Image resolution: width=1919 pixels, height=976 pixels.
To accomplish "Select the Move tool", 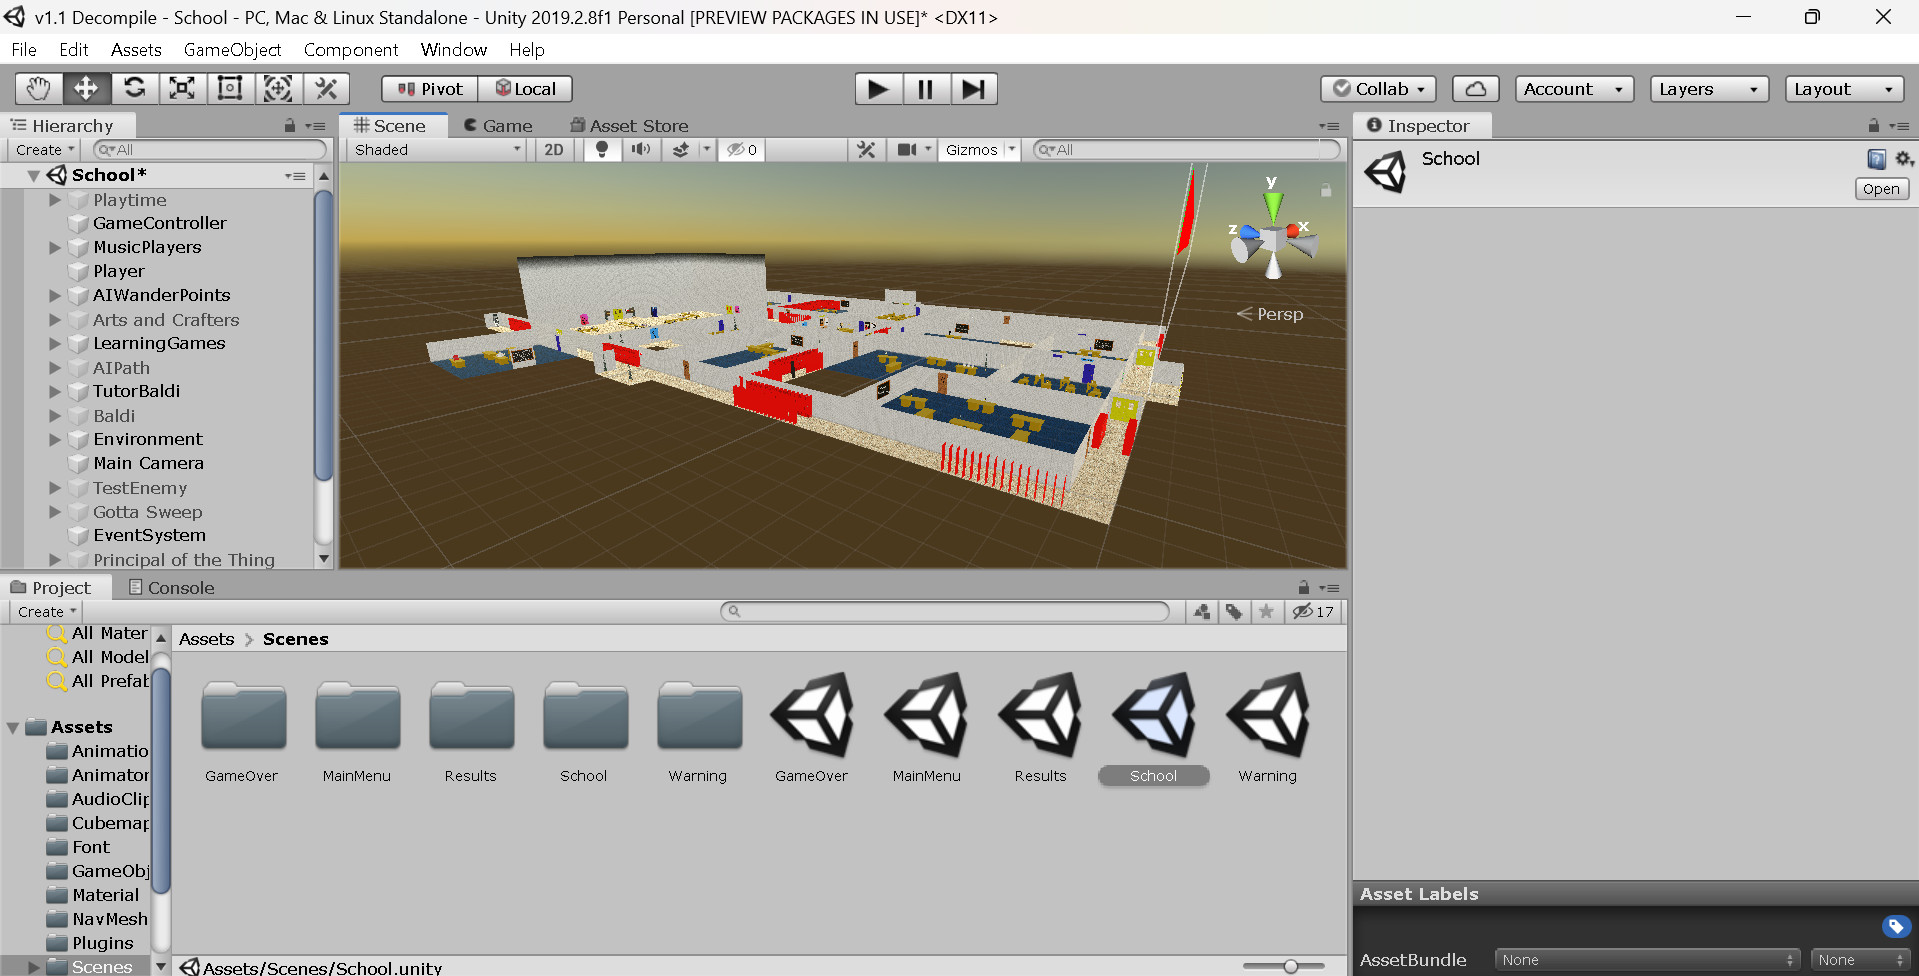I will 86,88.
